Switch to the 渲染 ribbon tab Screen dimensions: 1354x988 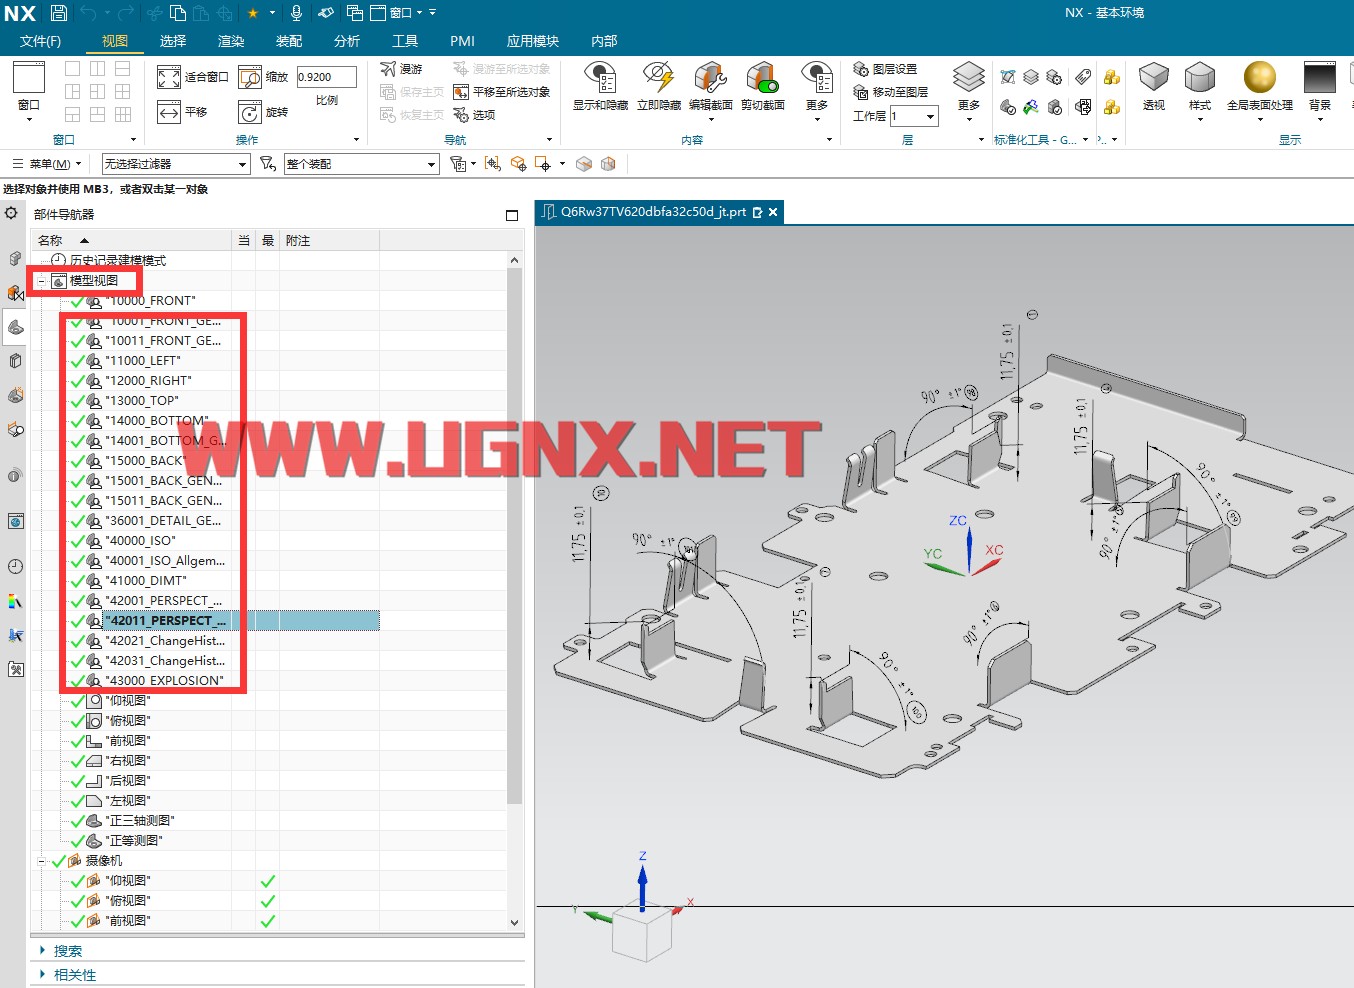click(231, 41)
